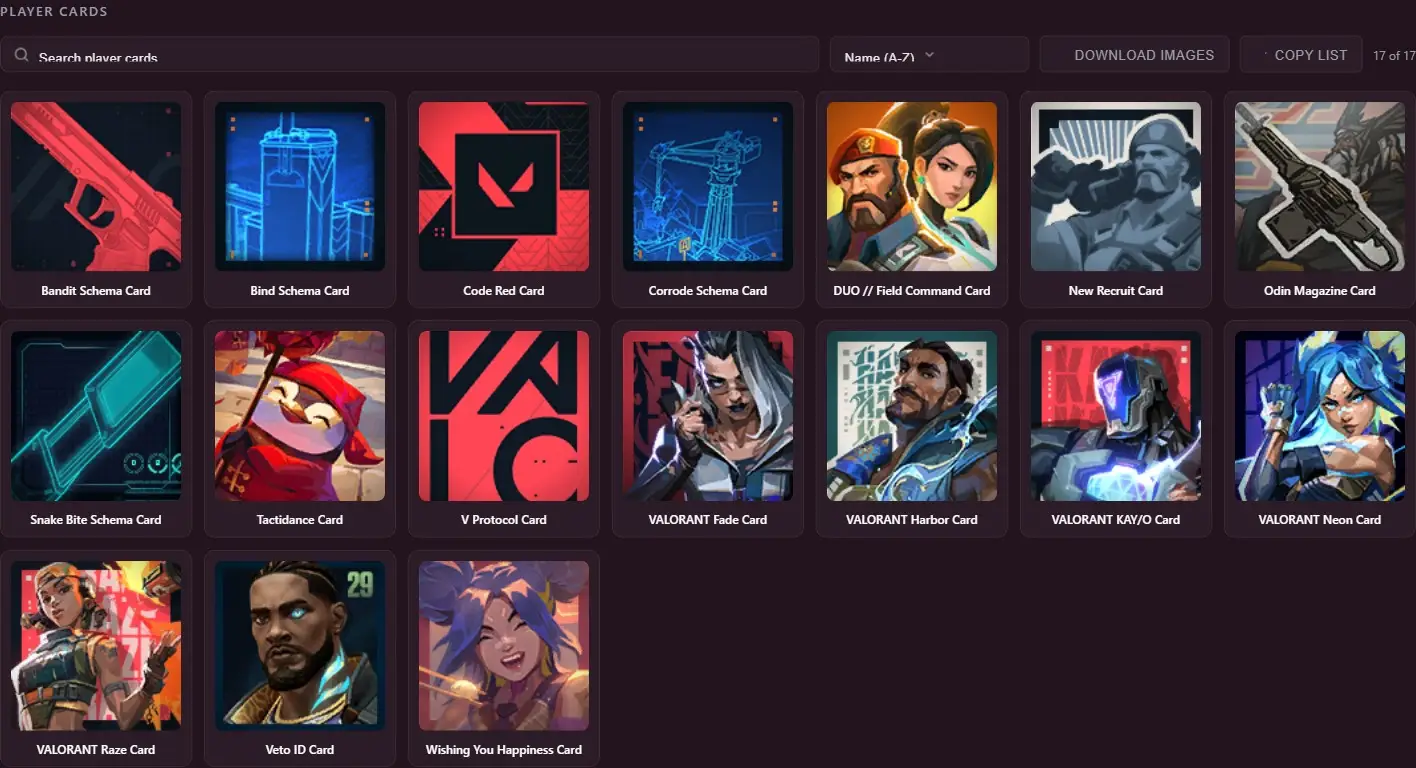
Task: Click the magnifier icon in the search bar
Action: click(21, 55)
